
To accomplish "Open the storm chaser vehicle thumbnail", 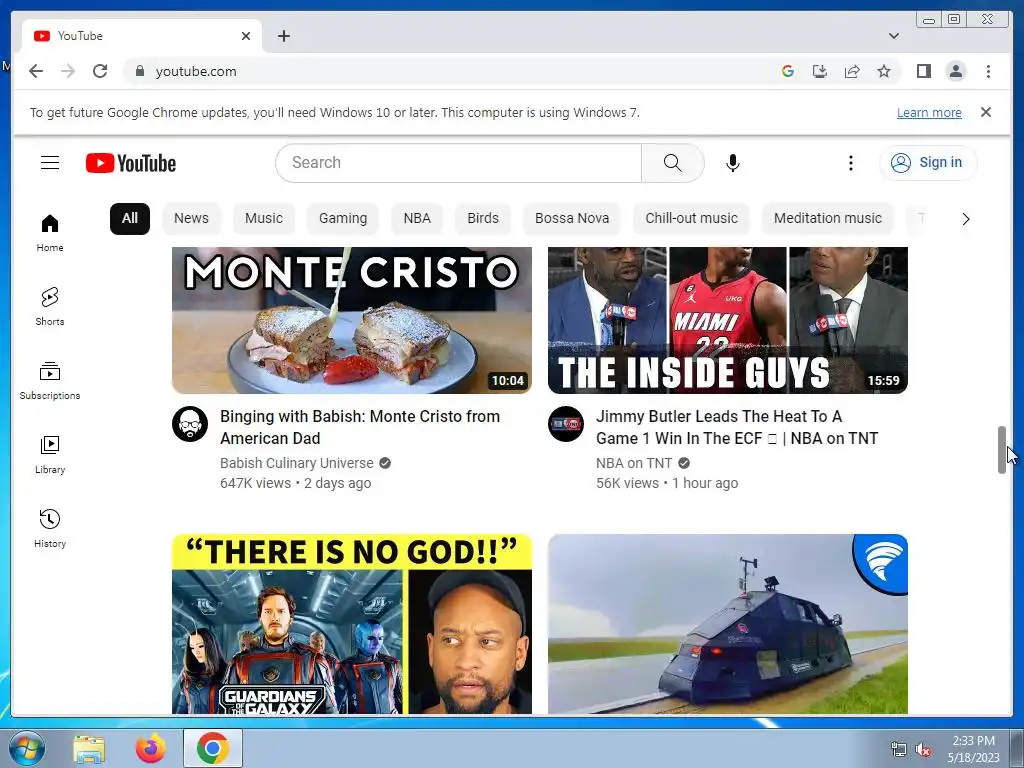I will 728,624.
